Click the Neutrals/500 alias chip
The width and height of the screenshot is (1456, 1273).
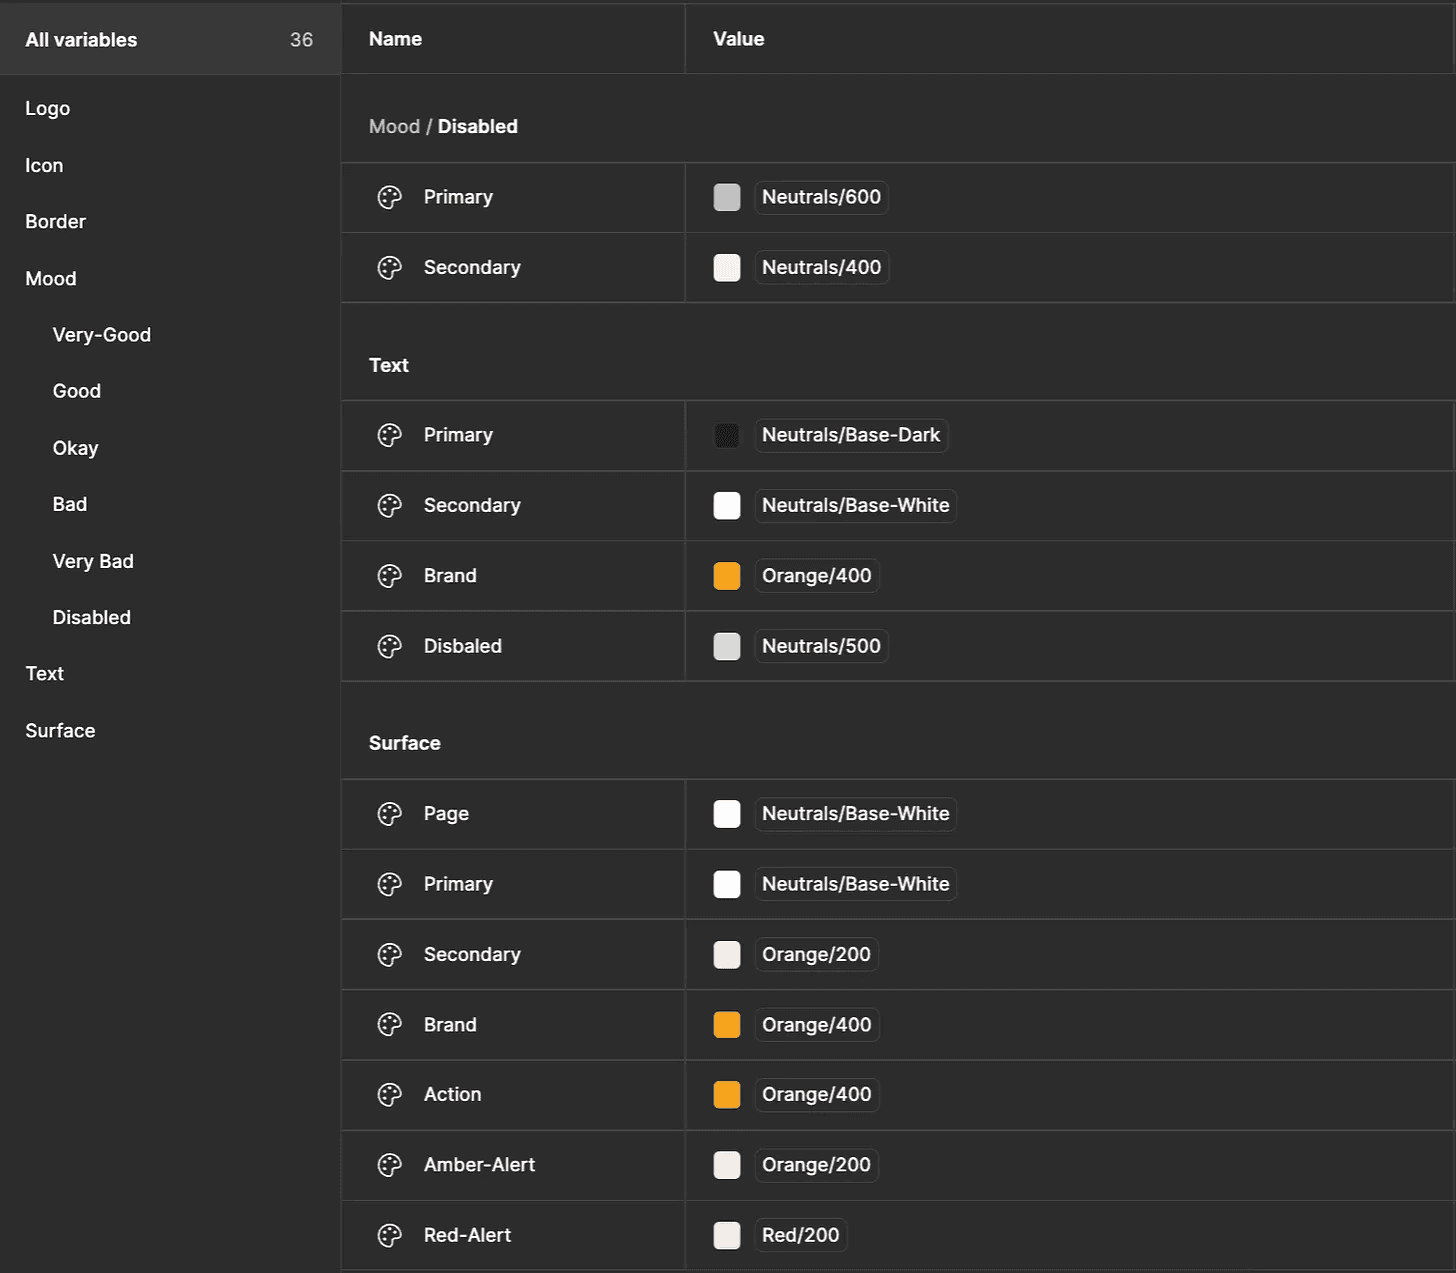[x=821, y=646]
